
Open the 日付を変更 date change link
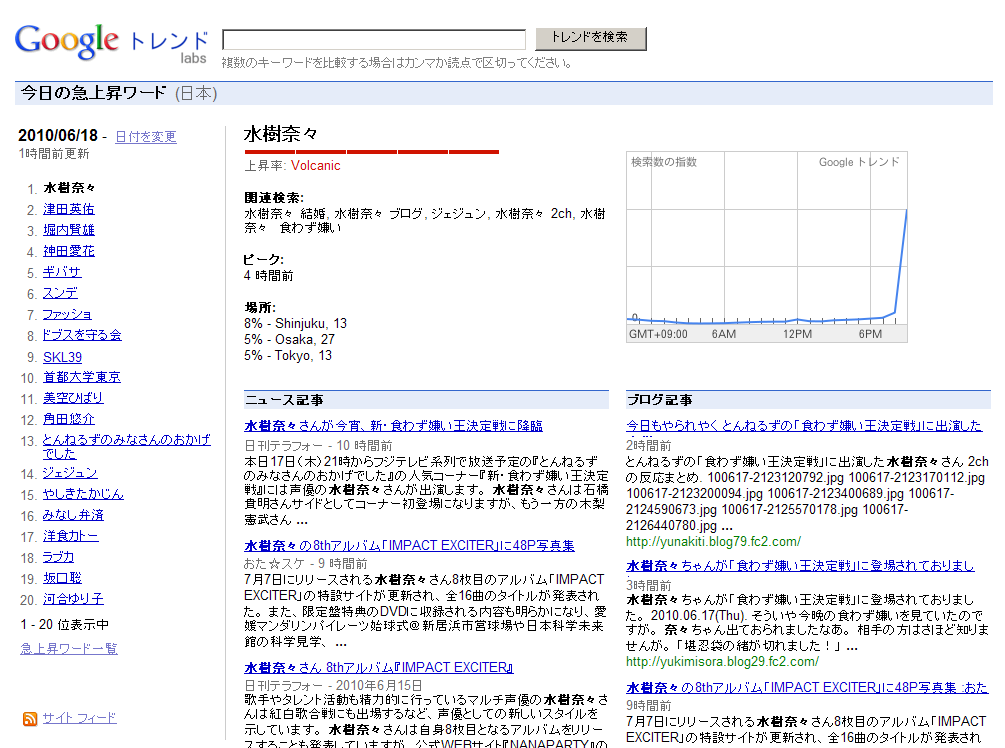pos(145,137)
